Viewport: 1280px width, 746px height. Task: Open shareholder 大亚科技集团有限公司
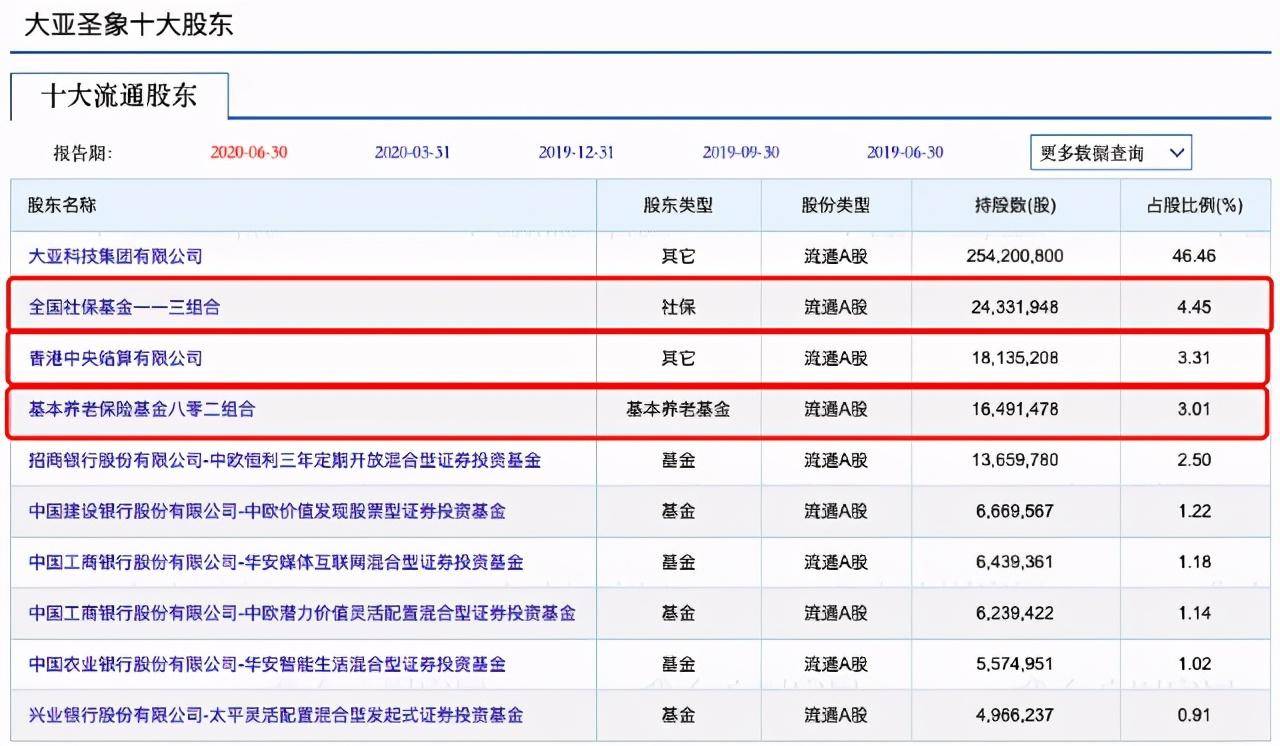(115, 256)
